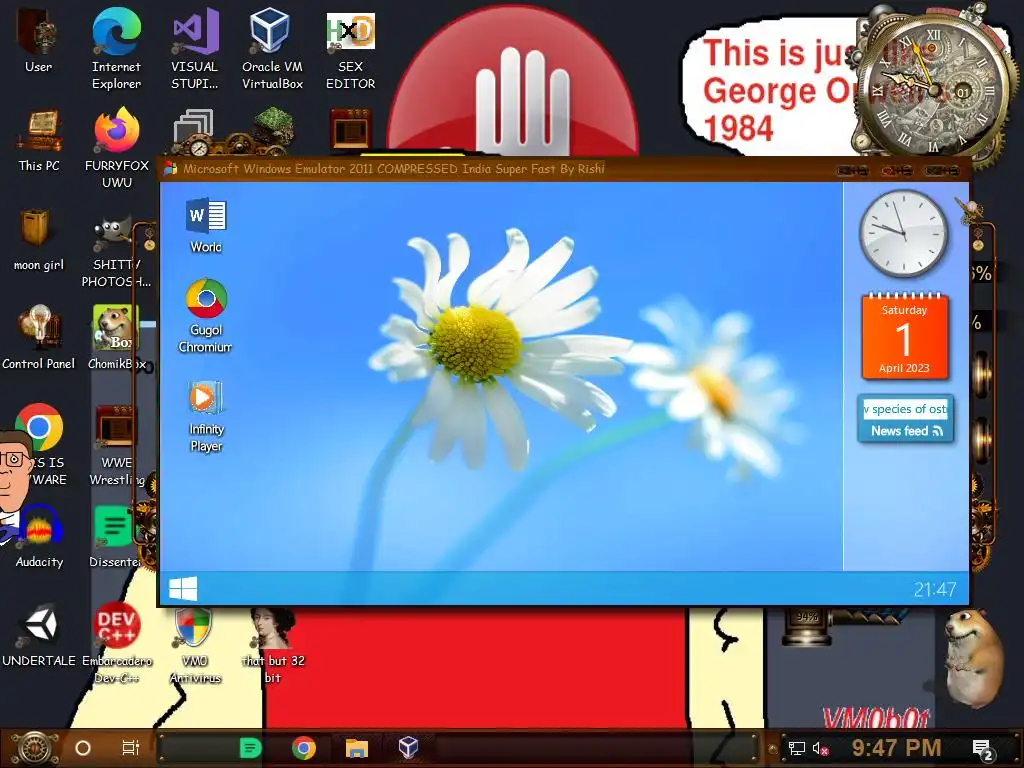Click analog clock gadget in emulator
The image size is (1024, 768).
click(904, 233)
